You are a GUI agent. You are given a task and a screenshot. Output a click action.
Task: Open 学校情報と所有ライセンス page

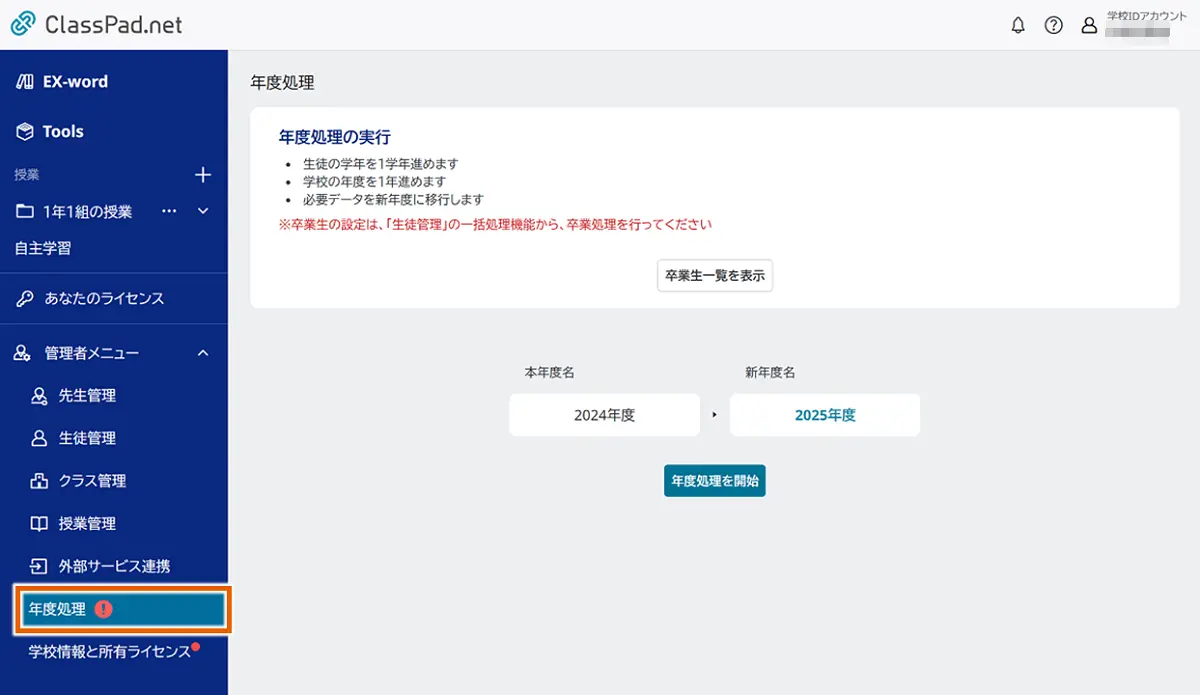click(x=109, y=652)
